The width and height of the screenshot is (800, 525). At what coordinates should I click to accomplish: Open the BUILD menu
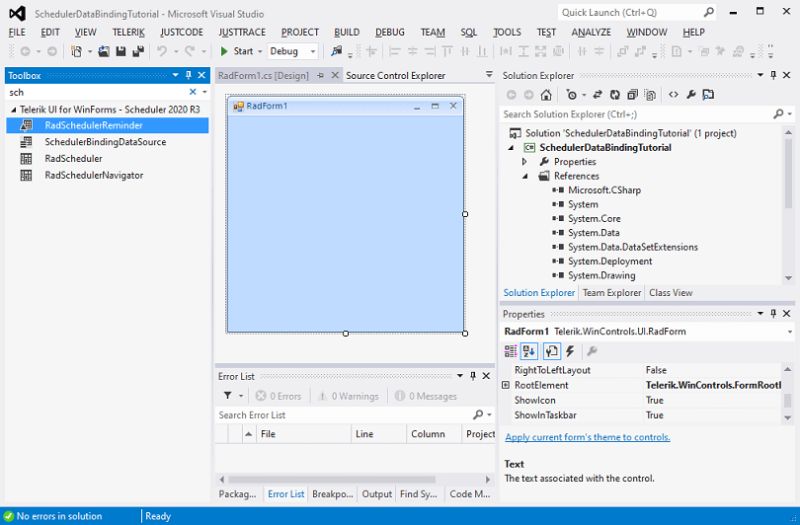tap(347, 32)
